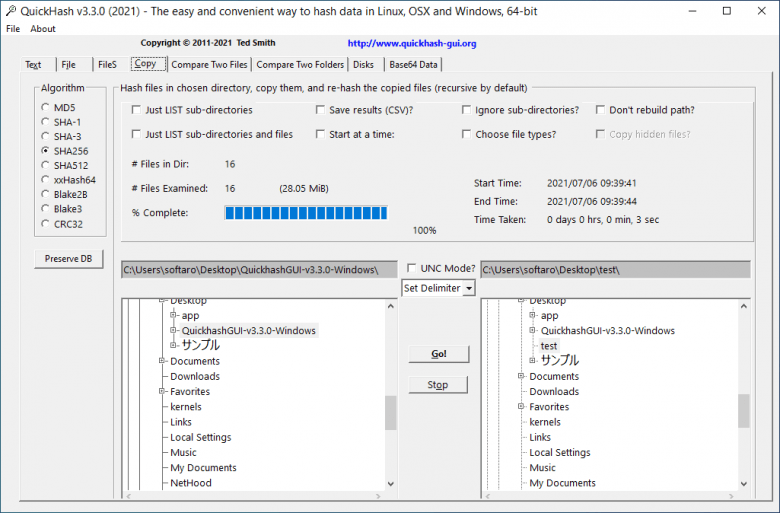
Task: Enable Ignore sub-directories option
Action: click(x=466, y=110)
